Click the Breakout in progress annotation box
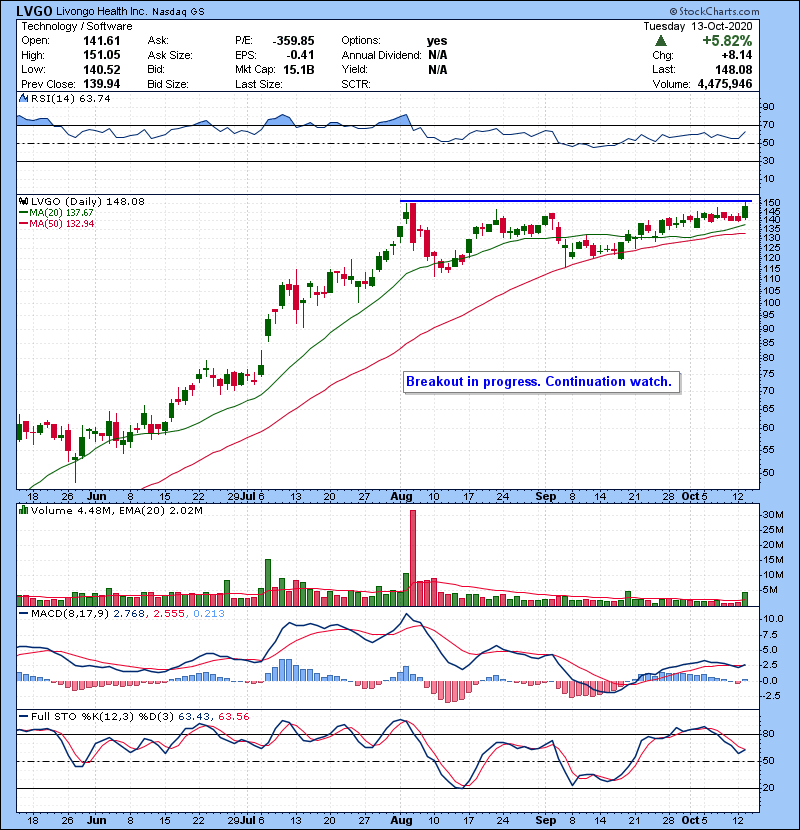The height and width of the screenshot is (830, 800). (x=541, y=382)
